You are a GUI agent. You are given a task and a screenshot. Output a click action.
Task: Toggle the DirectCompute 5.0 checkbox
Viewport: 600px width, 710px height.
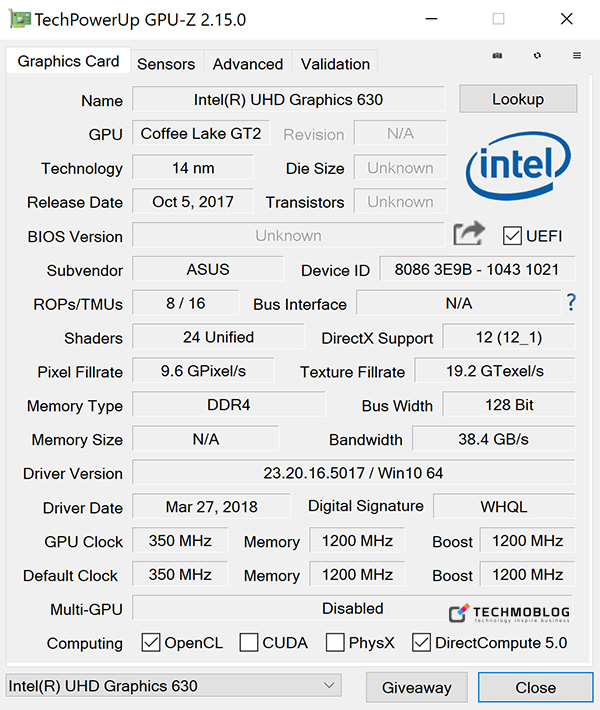click(x=421, y=642)
